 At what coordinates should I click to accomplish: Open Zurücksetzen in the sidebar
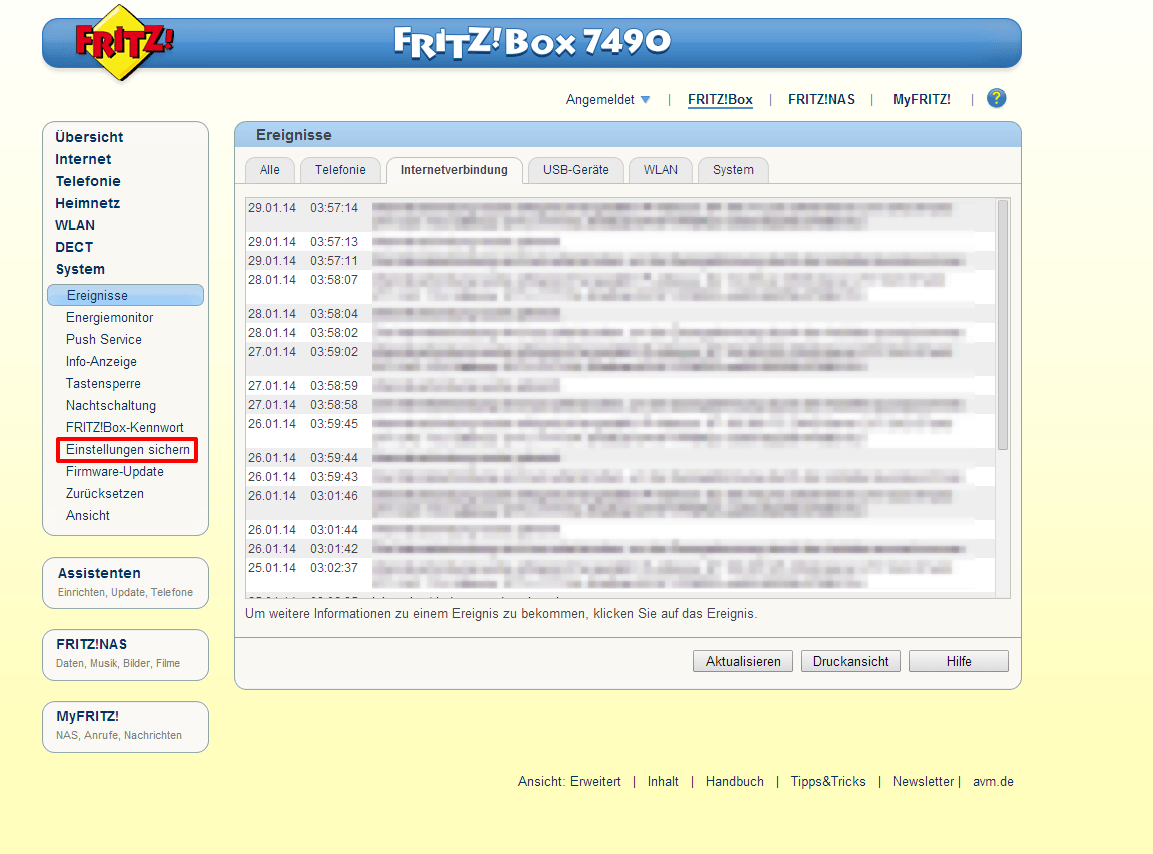point(105,494)
